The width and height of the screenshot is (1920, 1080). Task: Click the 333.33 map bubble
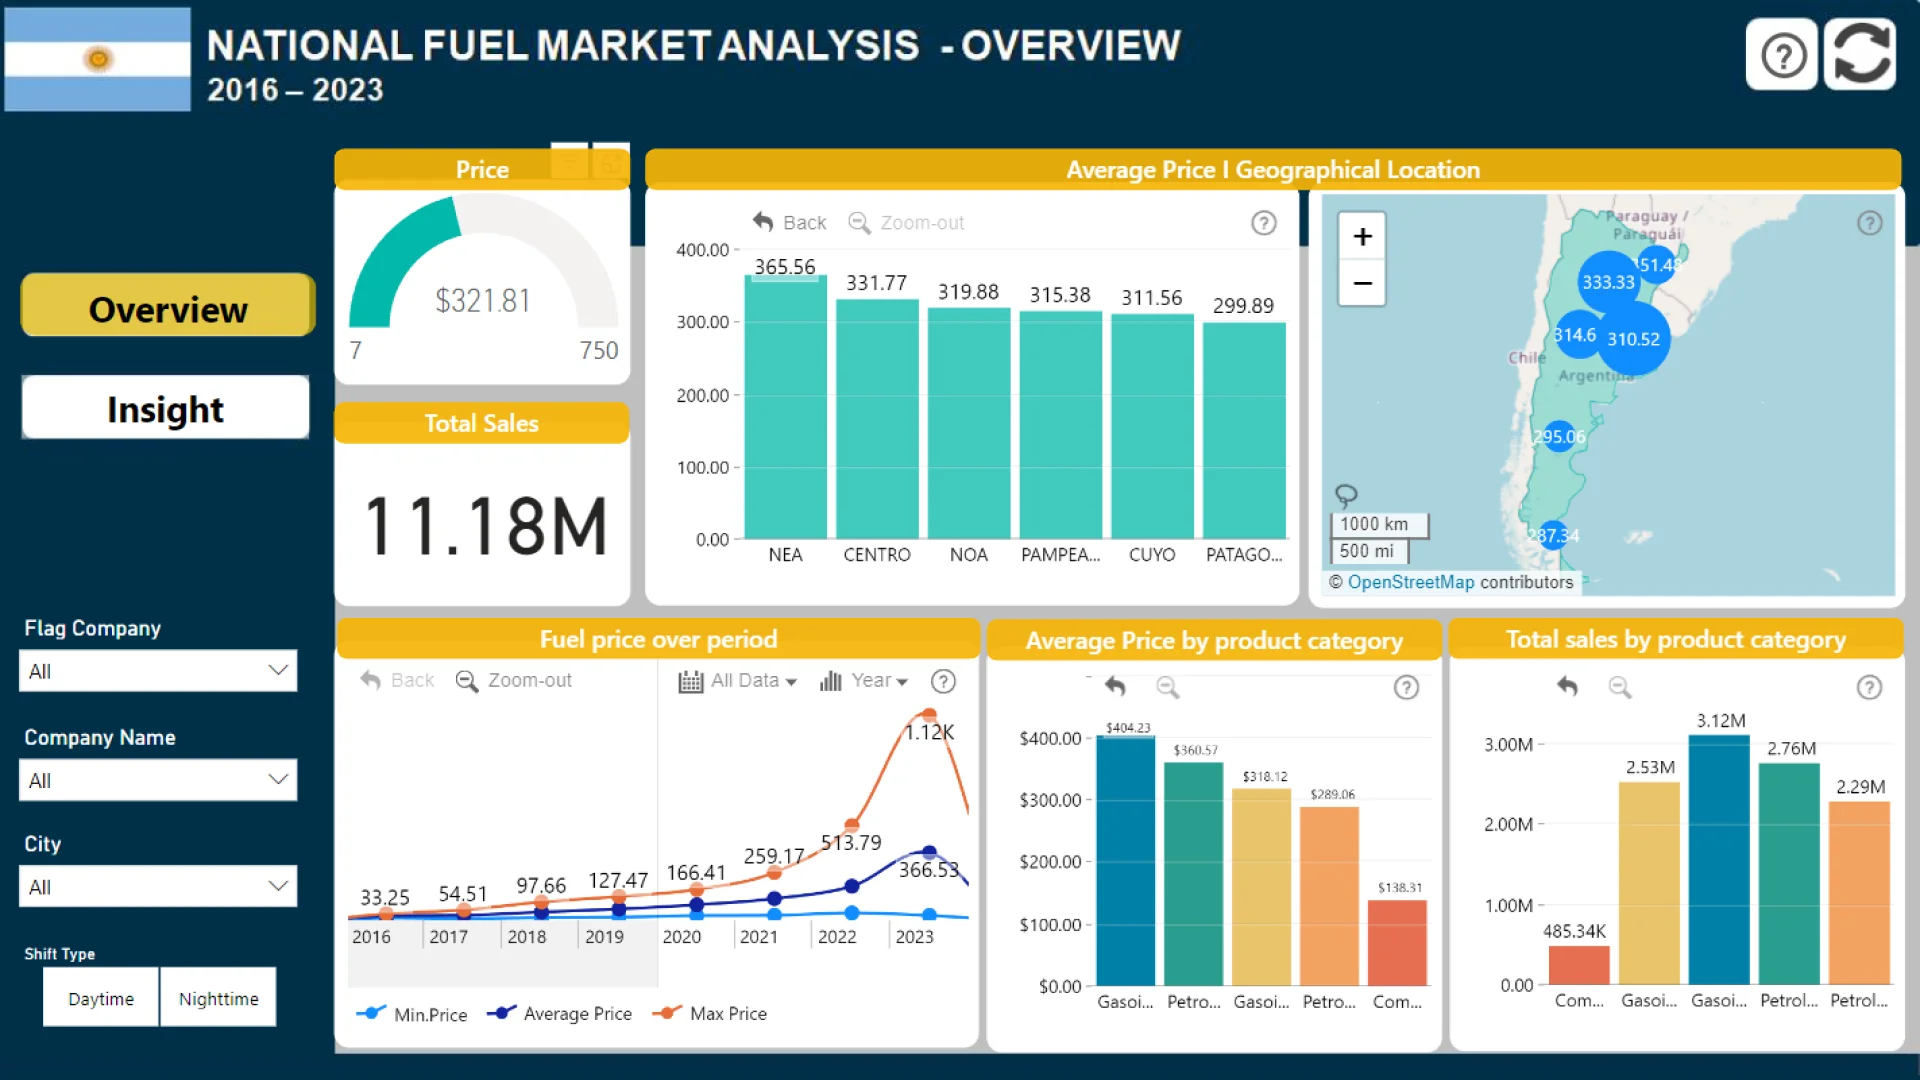point(1608,282)
